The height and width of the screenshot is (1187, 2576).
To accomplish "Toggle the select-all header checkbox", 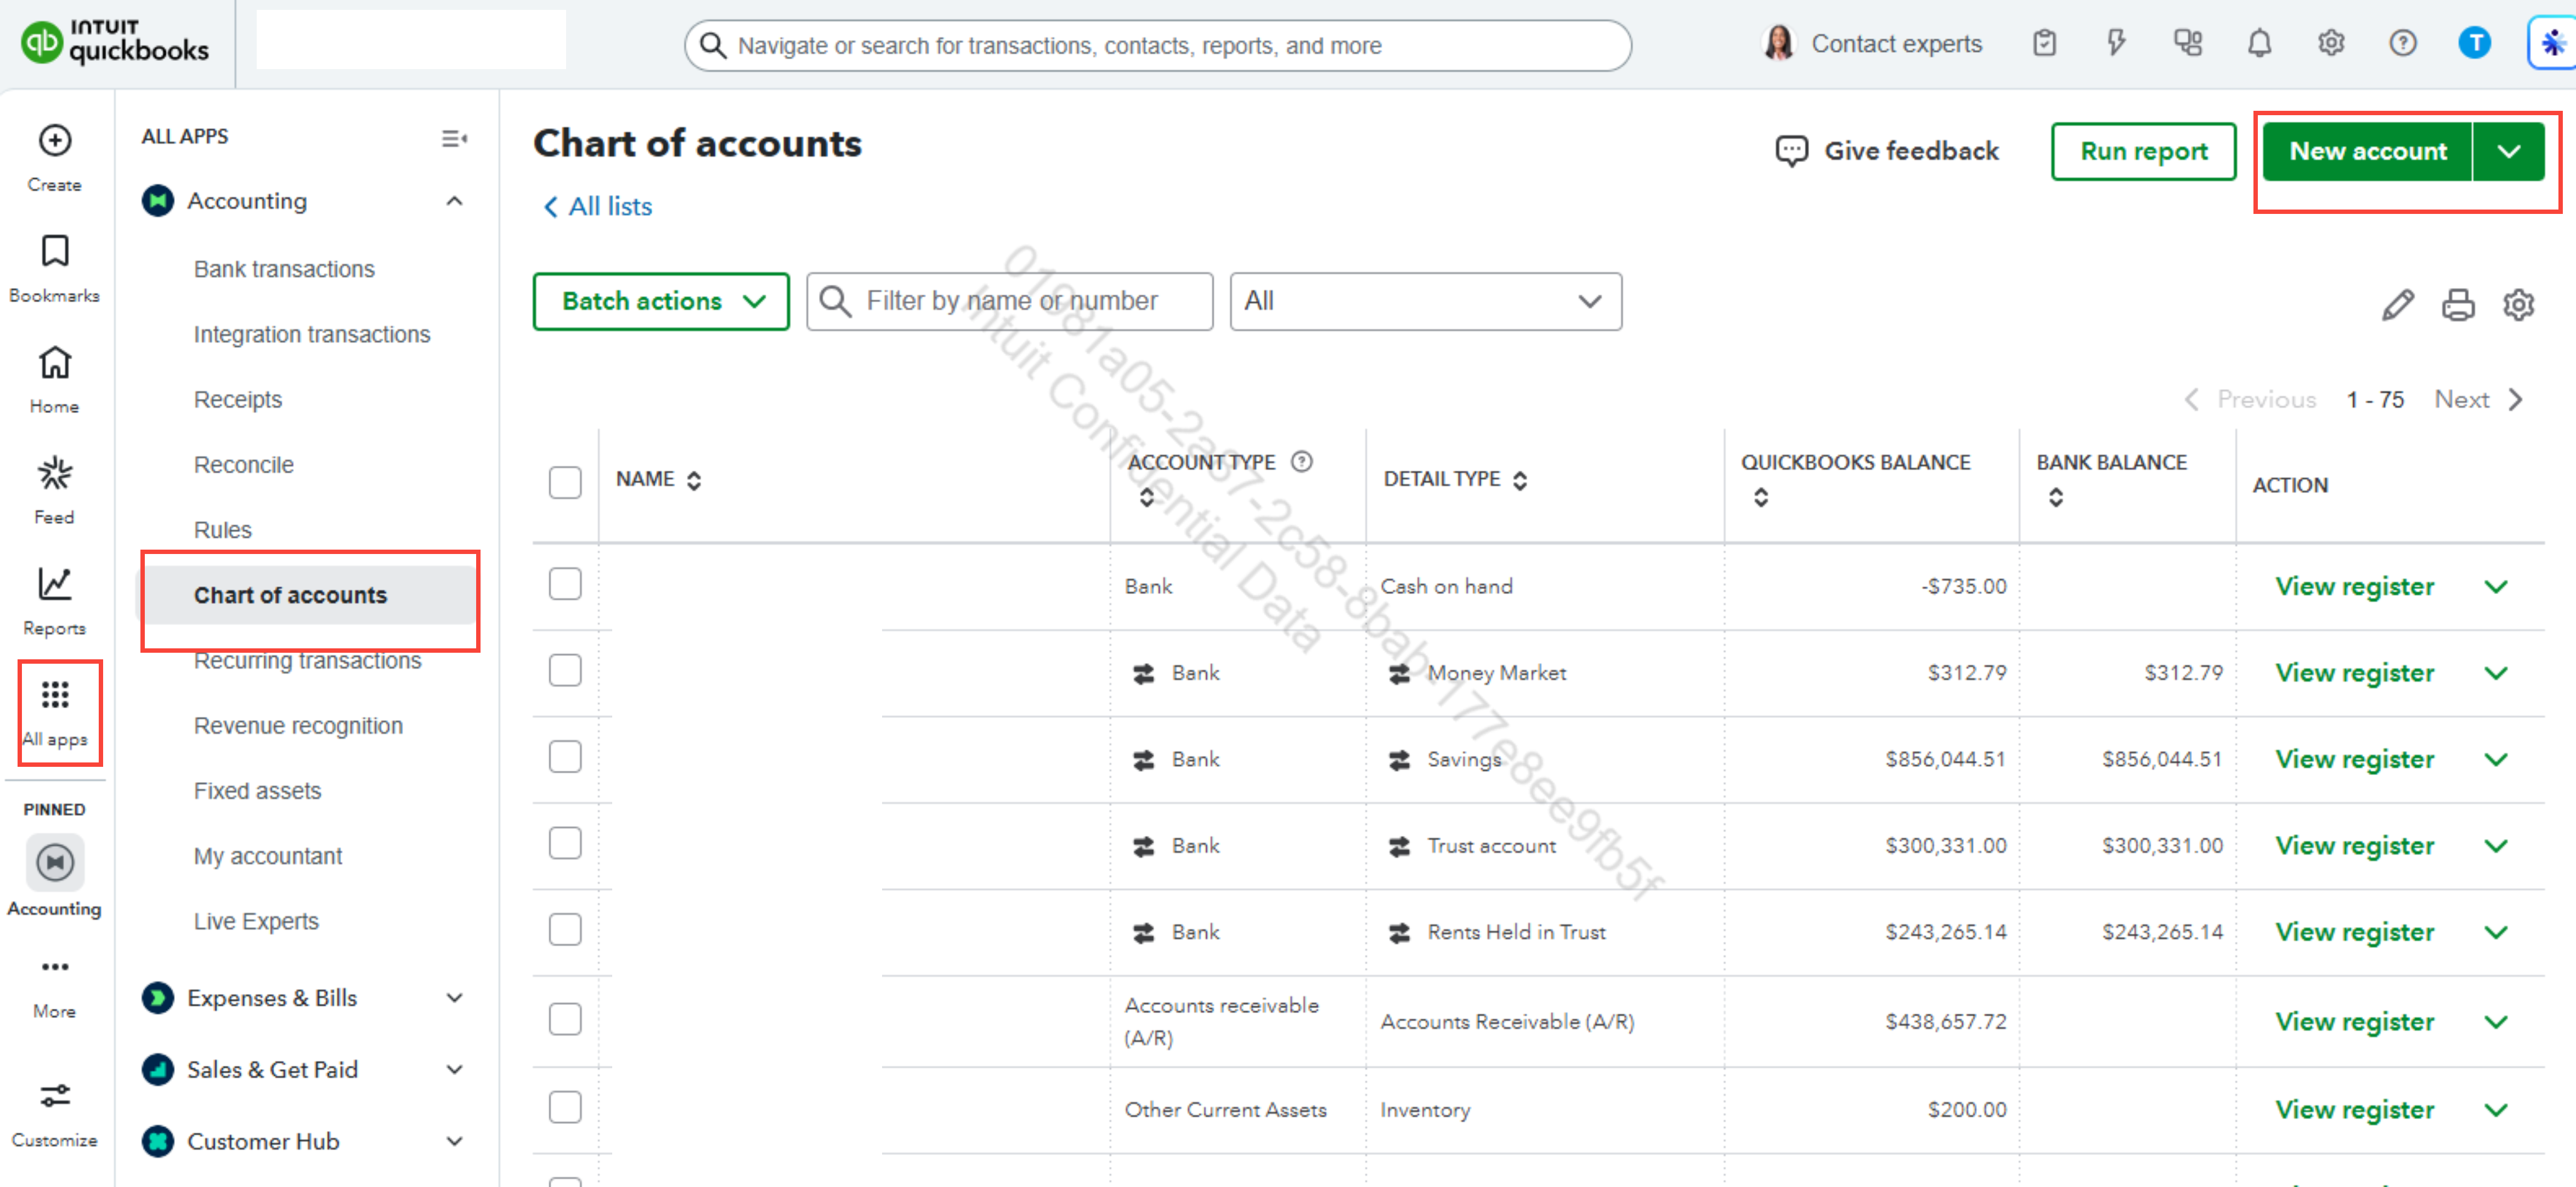I will 565,482.
